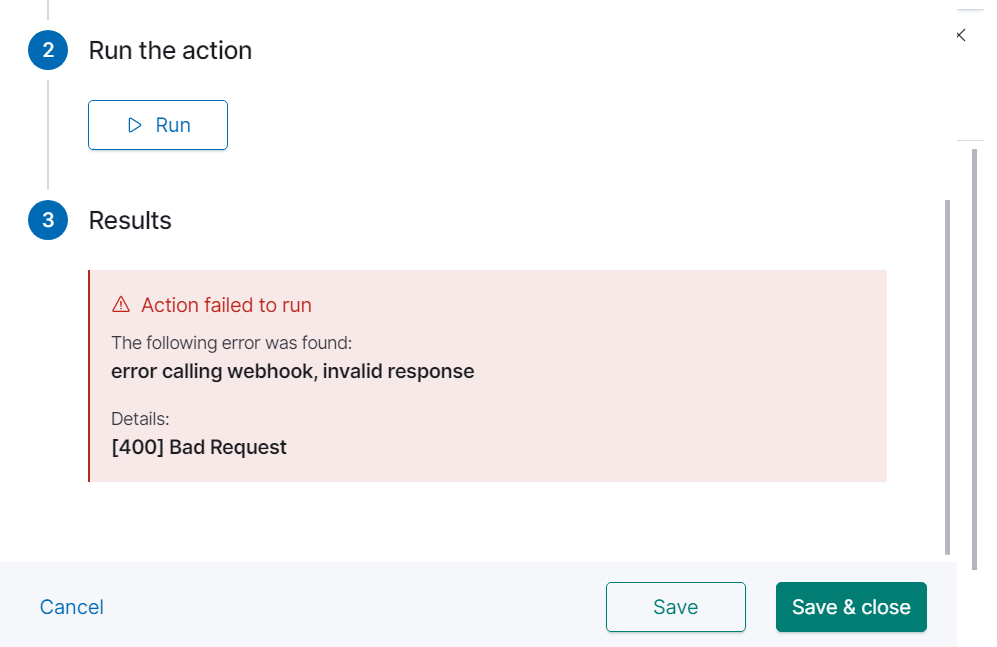Click the "Details:" label in the error callout
This screenshot has height=647, width=997.
140,419
